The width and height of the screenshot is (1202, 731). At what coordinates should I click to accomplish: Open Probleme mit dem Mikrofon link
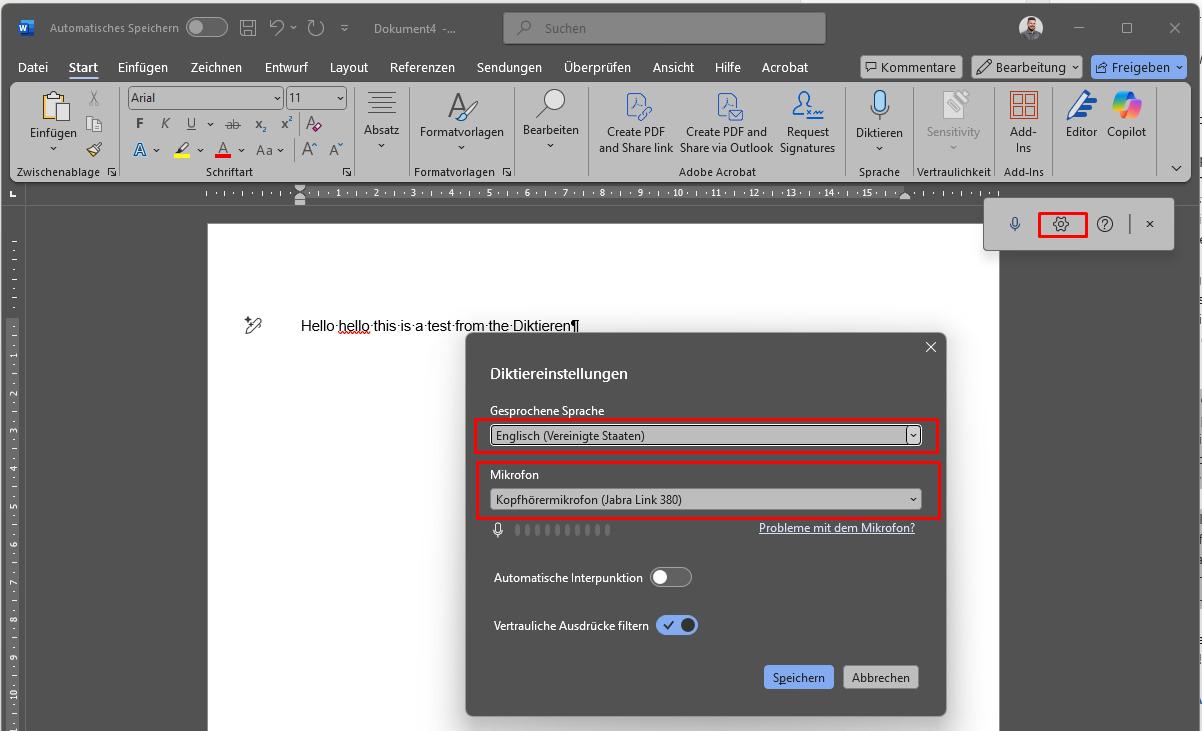click(837, 528)
